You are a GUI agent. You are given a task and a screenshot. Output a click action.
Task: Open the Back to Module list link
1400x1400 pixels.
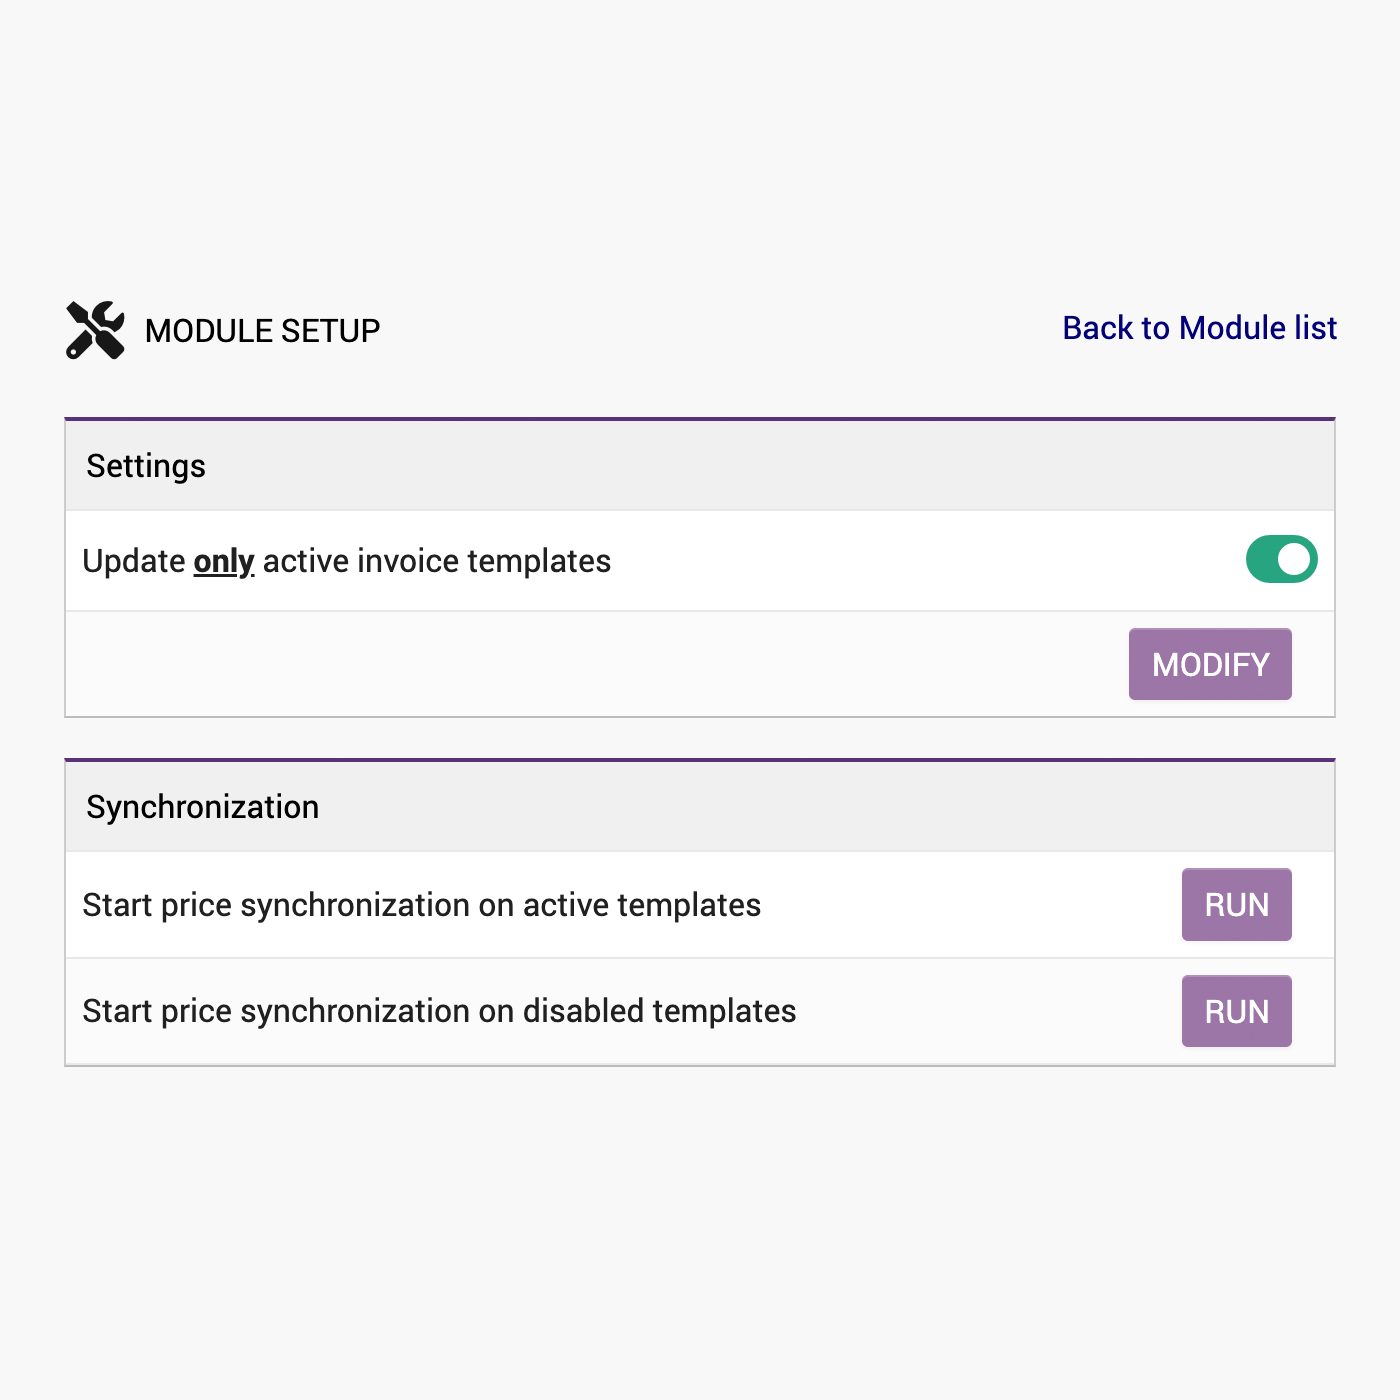pos(1199,328)
